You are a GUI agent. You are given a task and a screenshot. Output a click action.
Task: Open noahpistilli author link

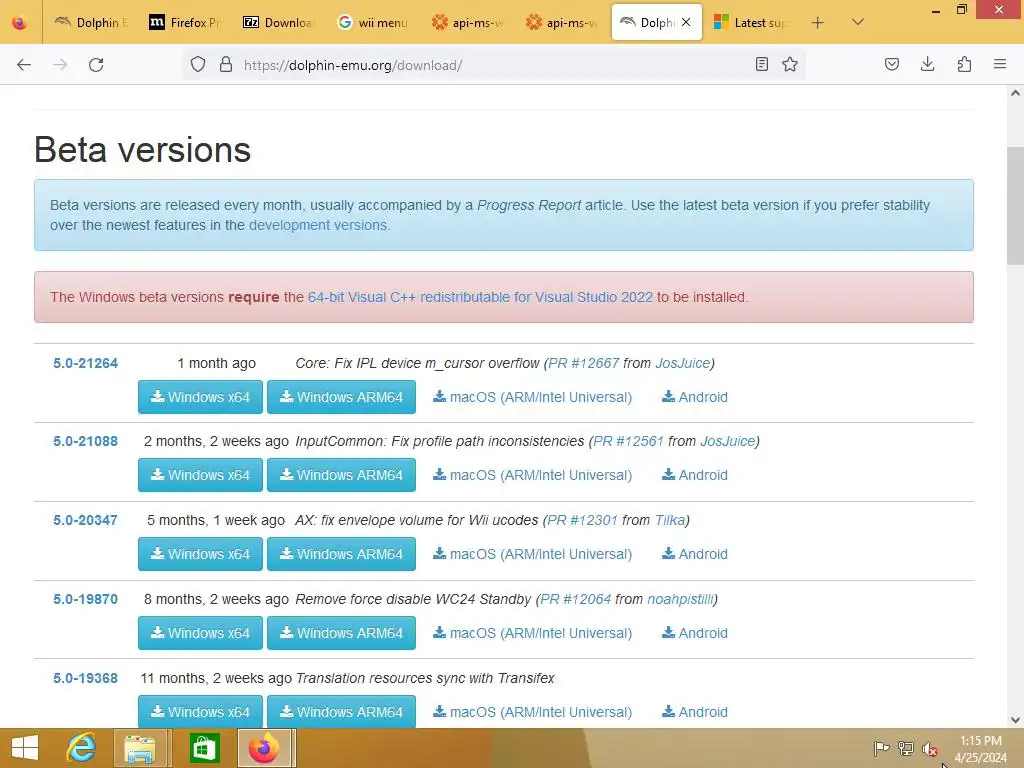pyautogui.click(x=680, y=600)
